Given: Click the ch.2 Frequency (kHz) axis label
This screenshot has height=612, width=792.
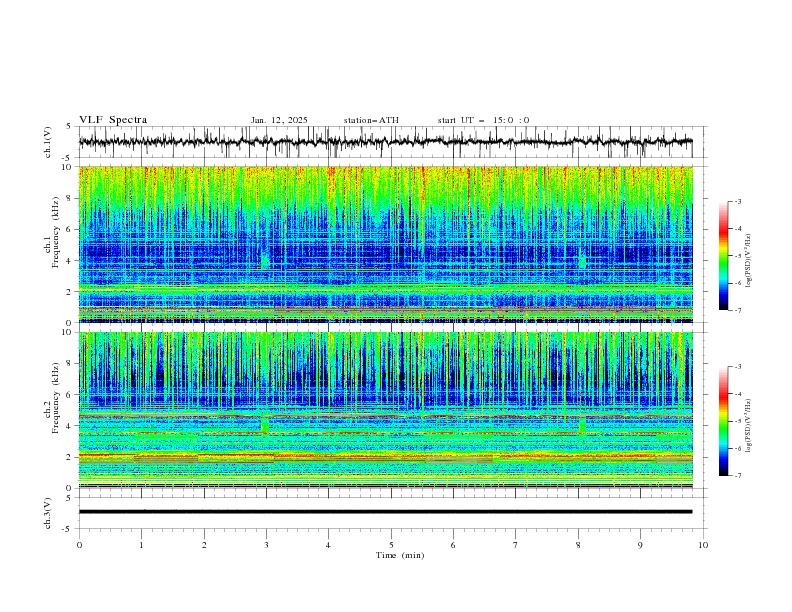Looking at the screenshot, I should [x=52, y=397].
